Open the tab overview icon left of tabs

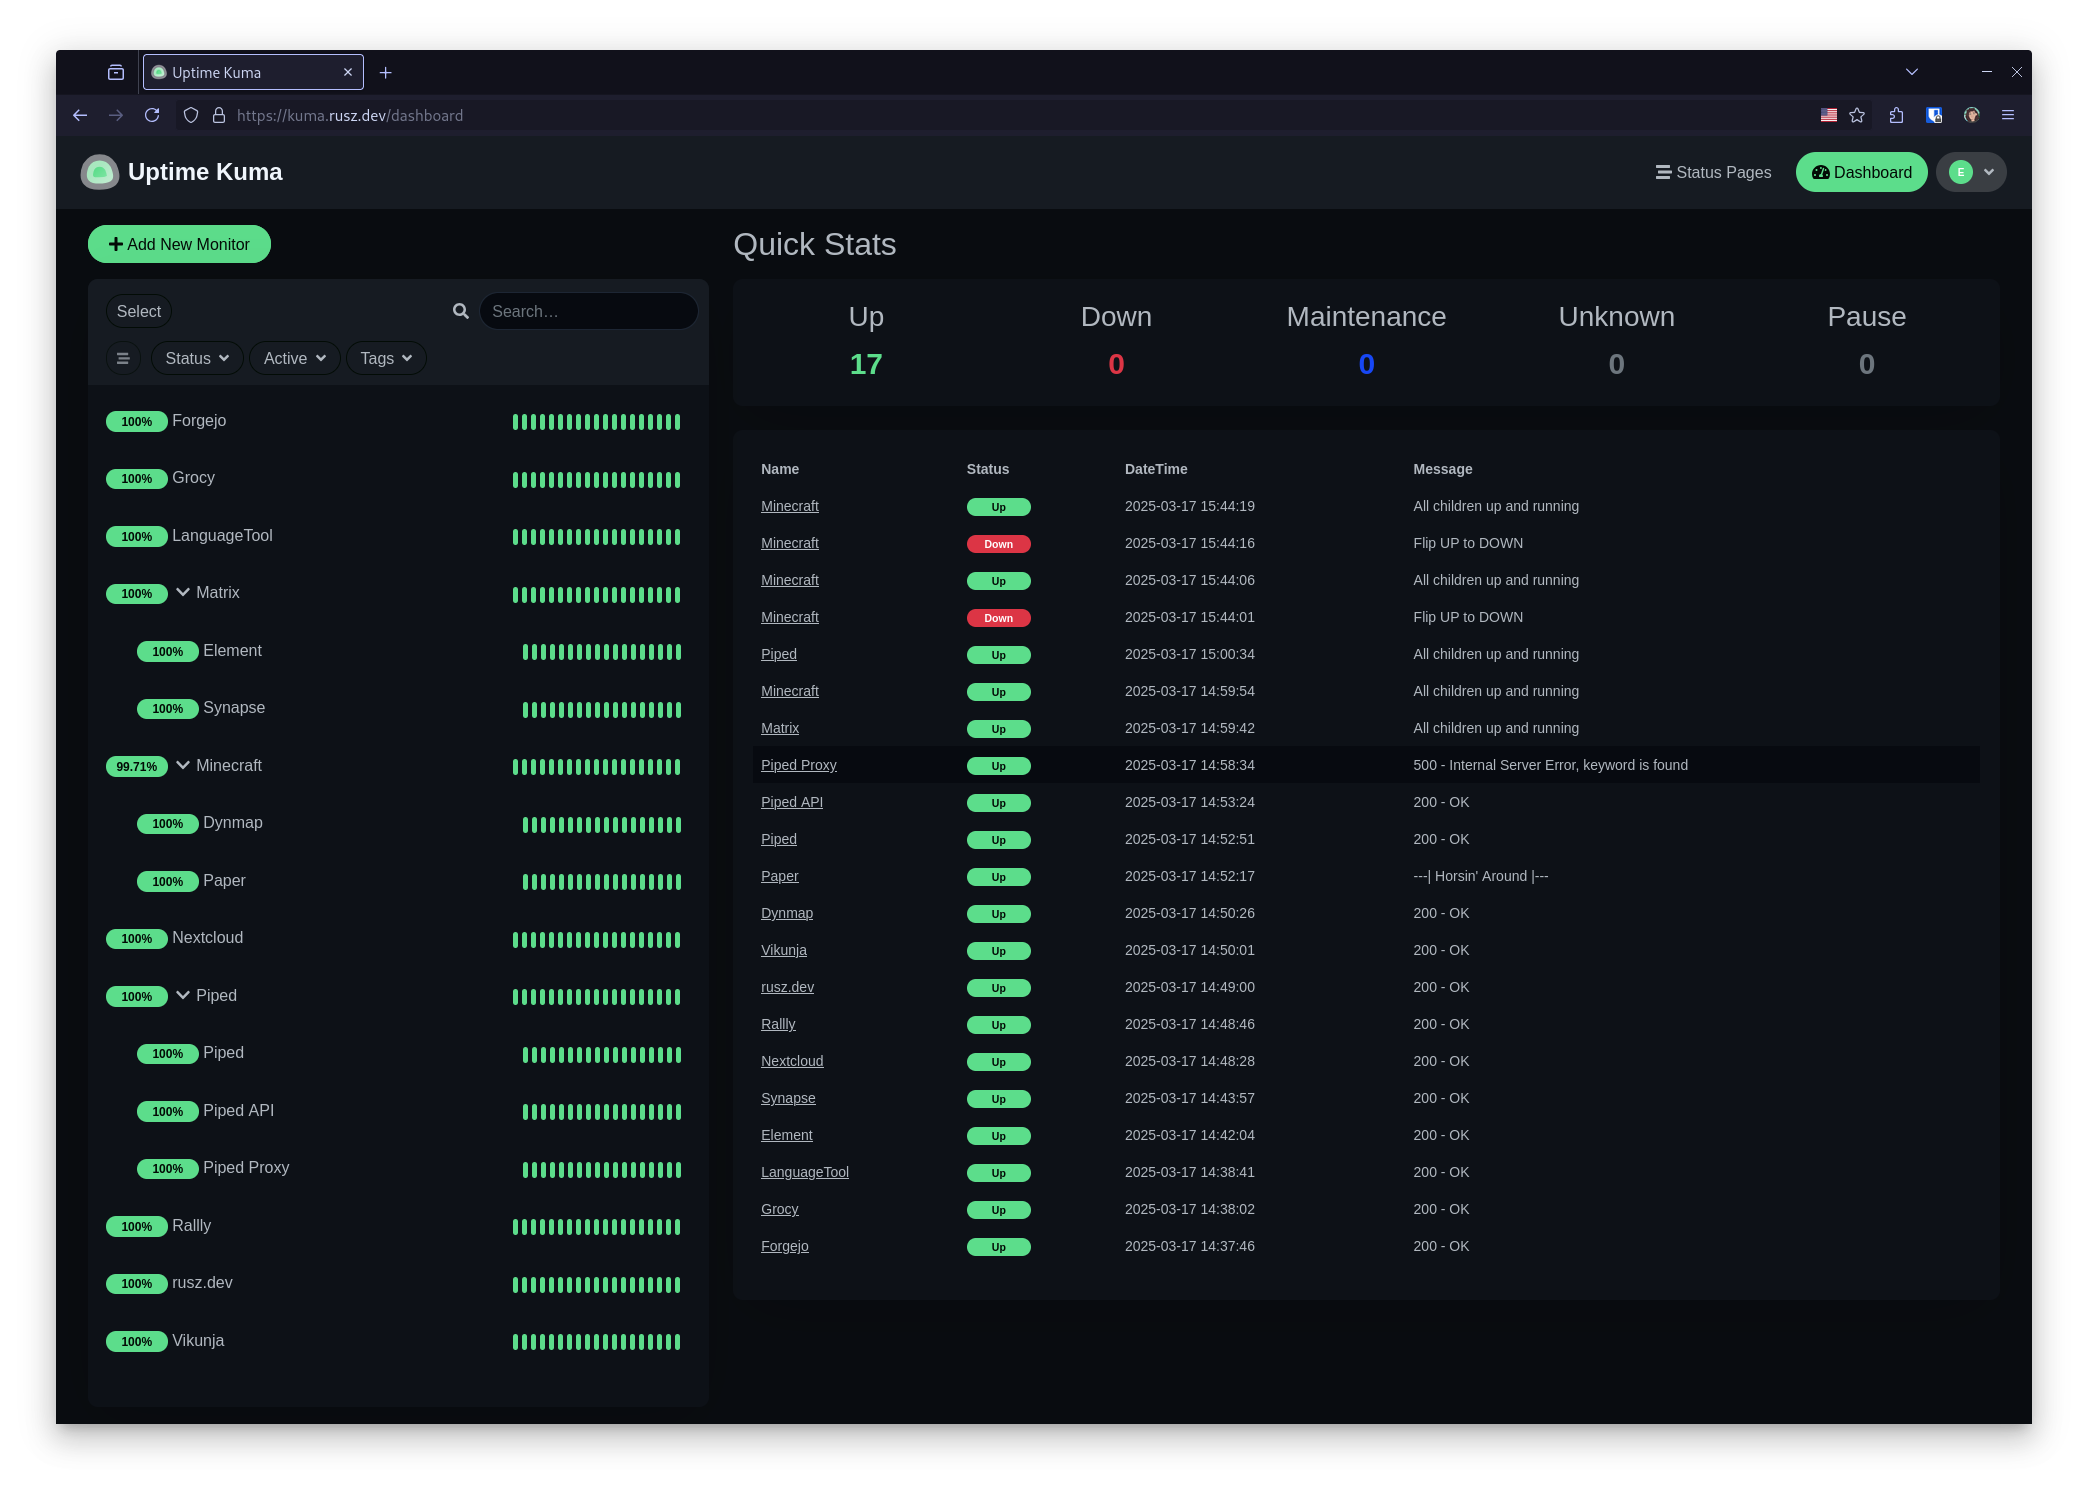116,72
